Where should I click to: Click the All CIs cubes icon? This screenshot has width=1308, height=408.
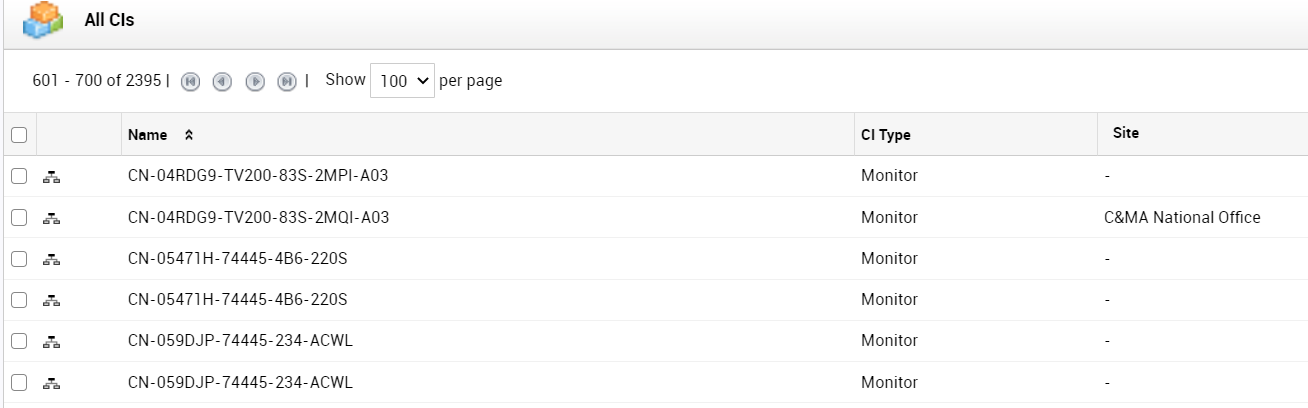pos(43,20)
